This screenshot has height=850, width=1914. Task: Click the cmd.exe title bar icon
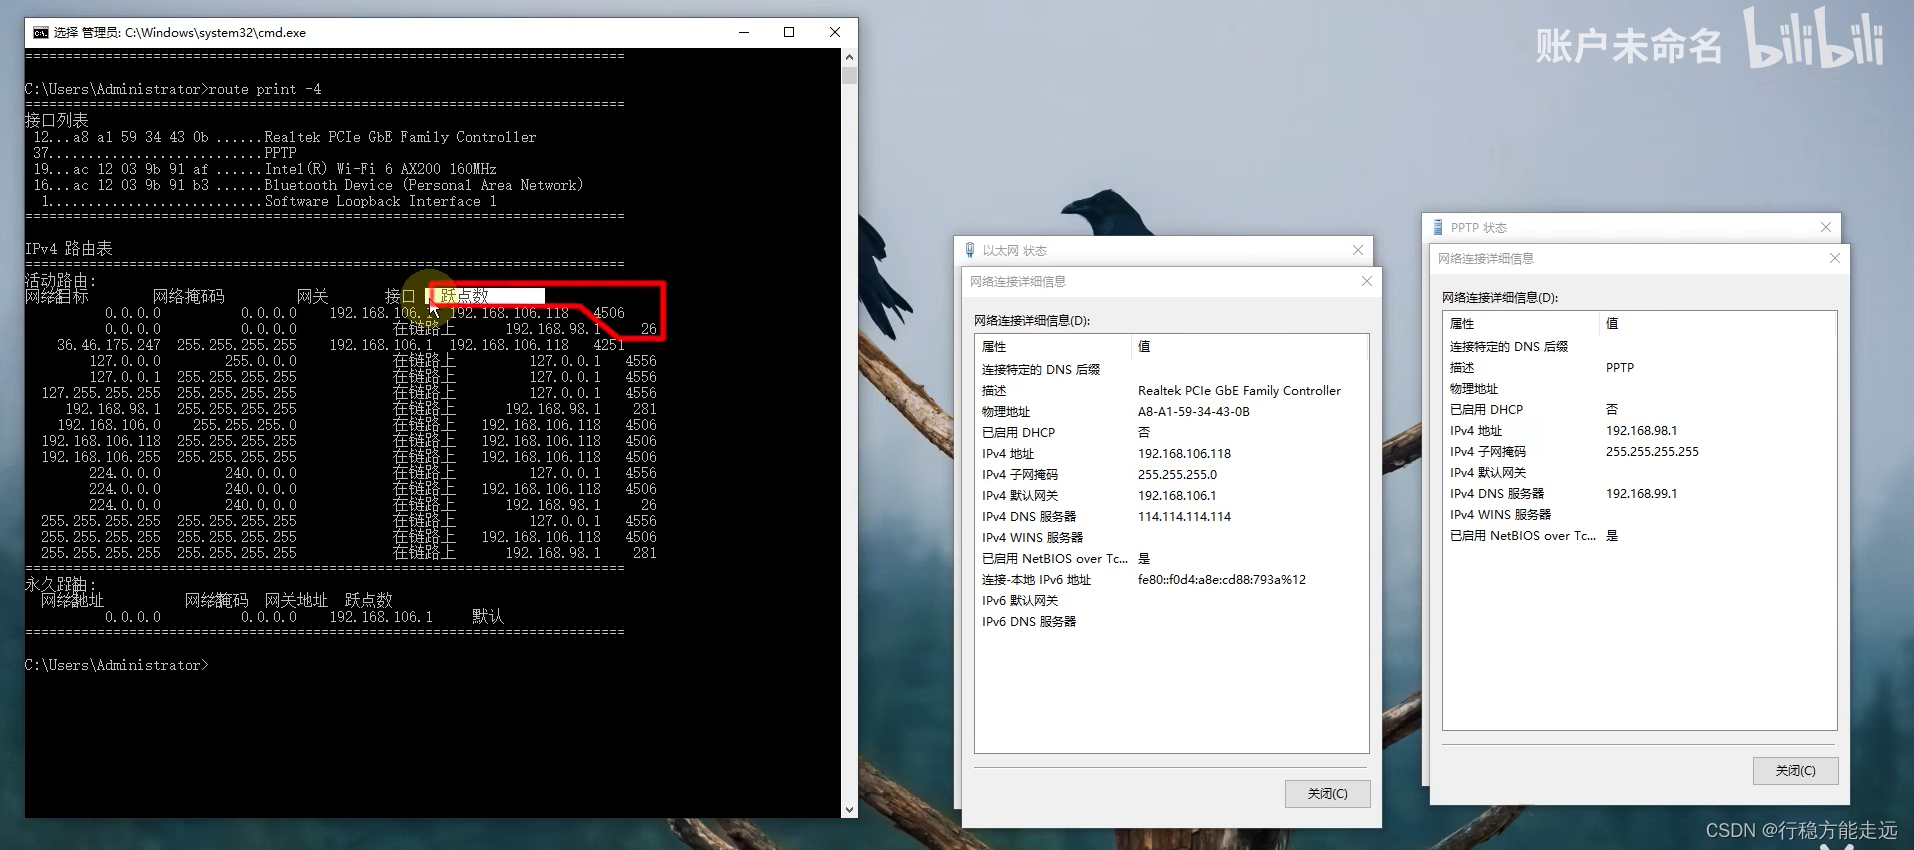click(x=40, y=32)
